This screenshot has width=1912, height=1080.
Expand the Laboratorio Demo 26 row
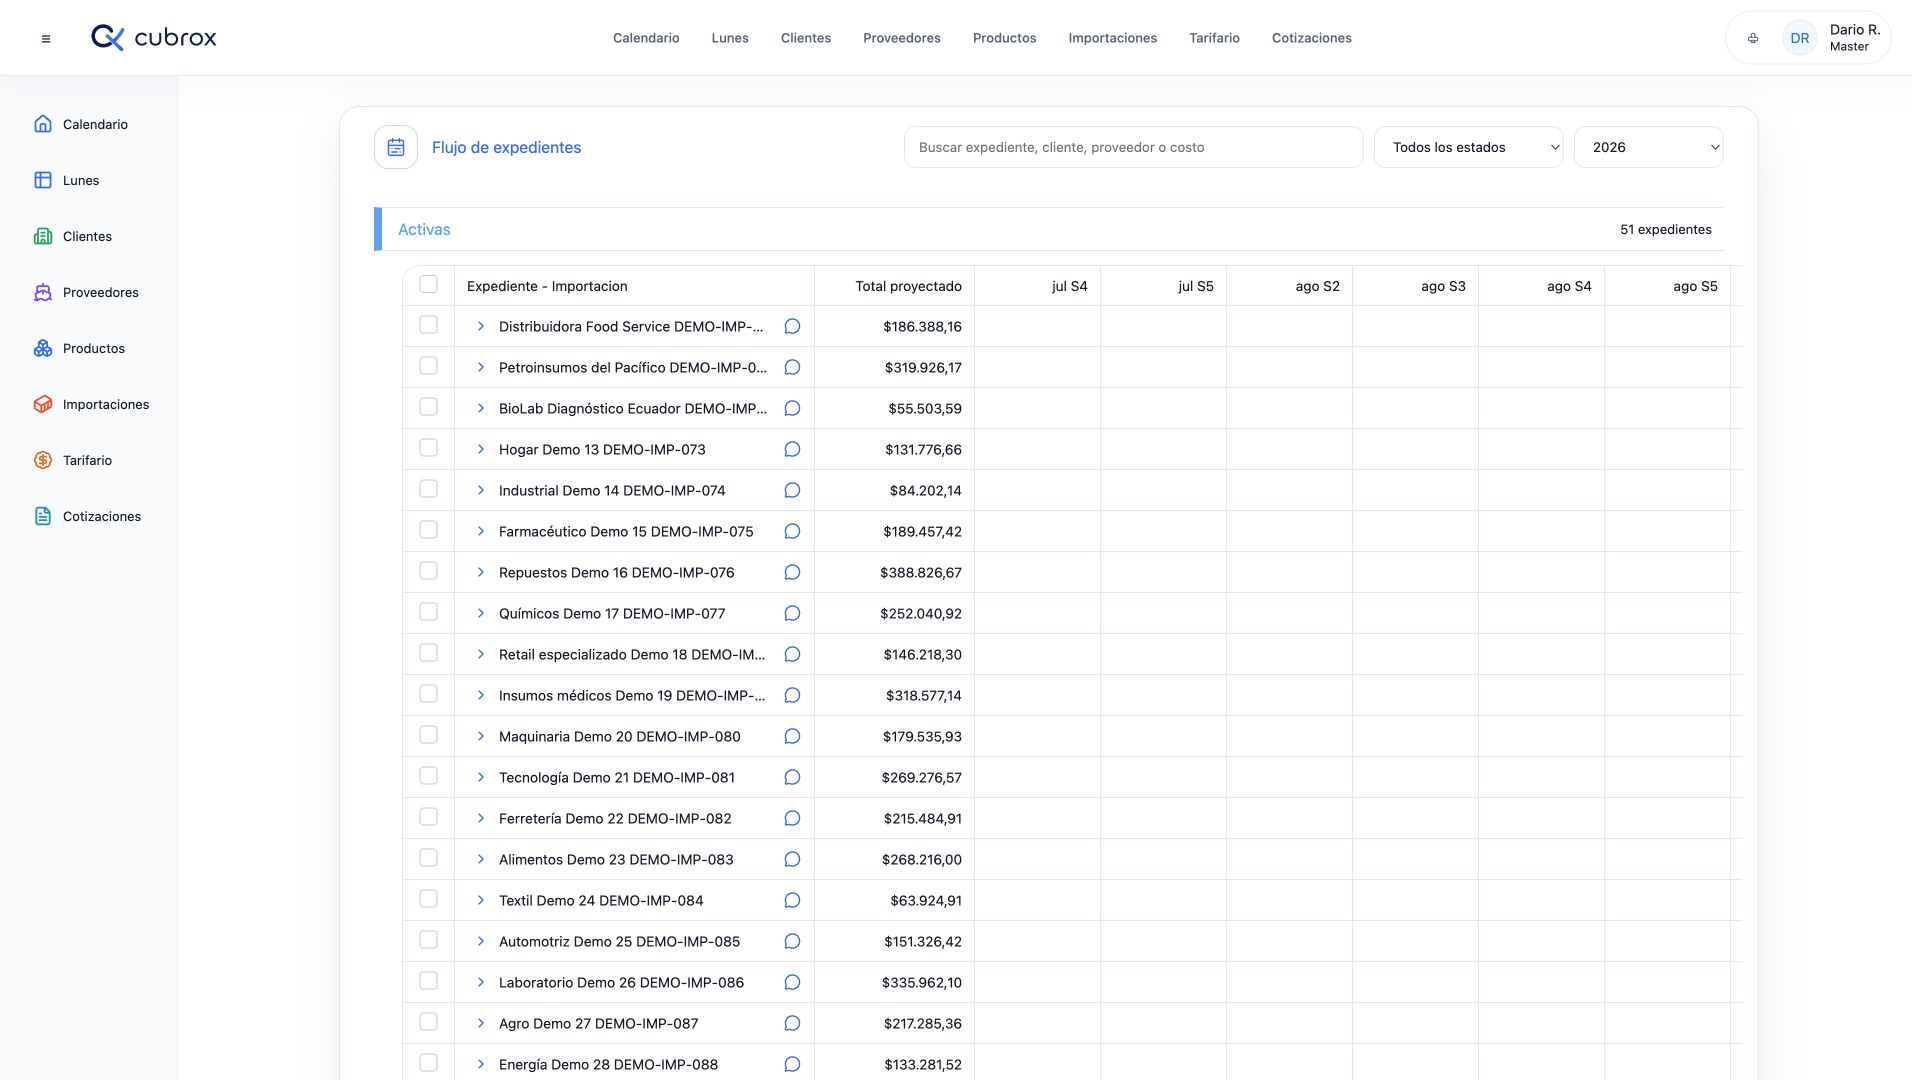481,982
